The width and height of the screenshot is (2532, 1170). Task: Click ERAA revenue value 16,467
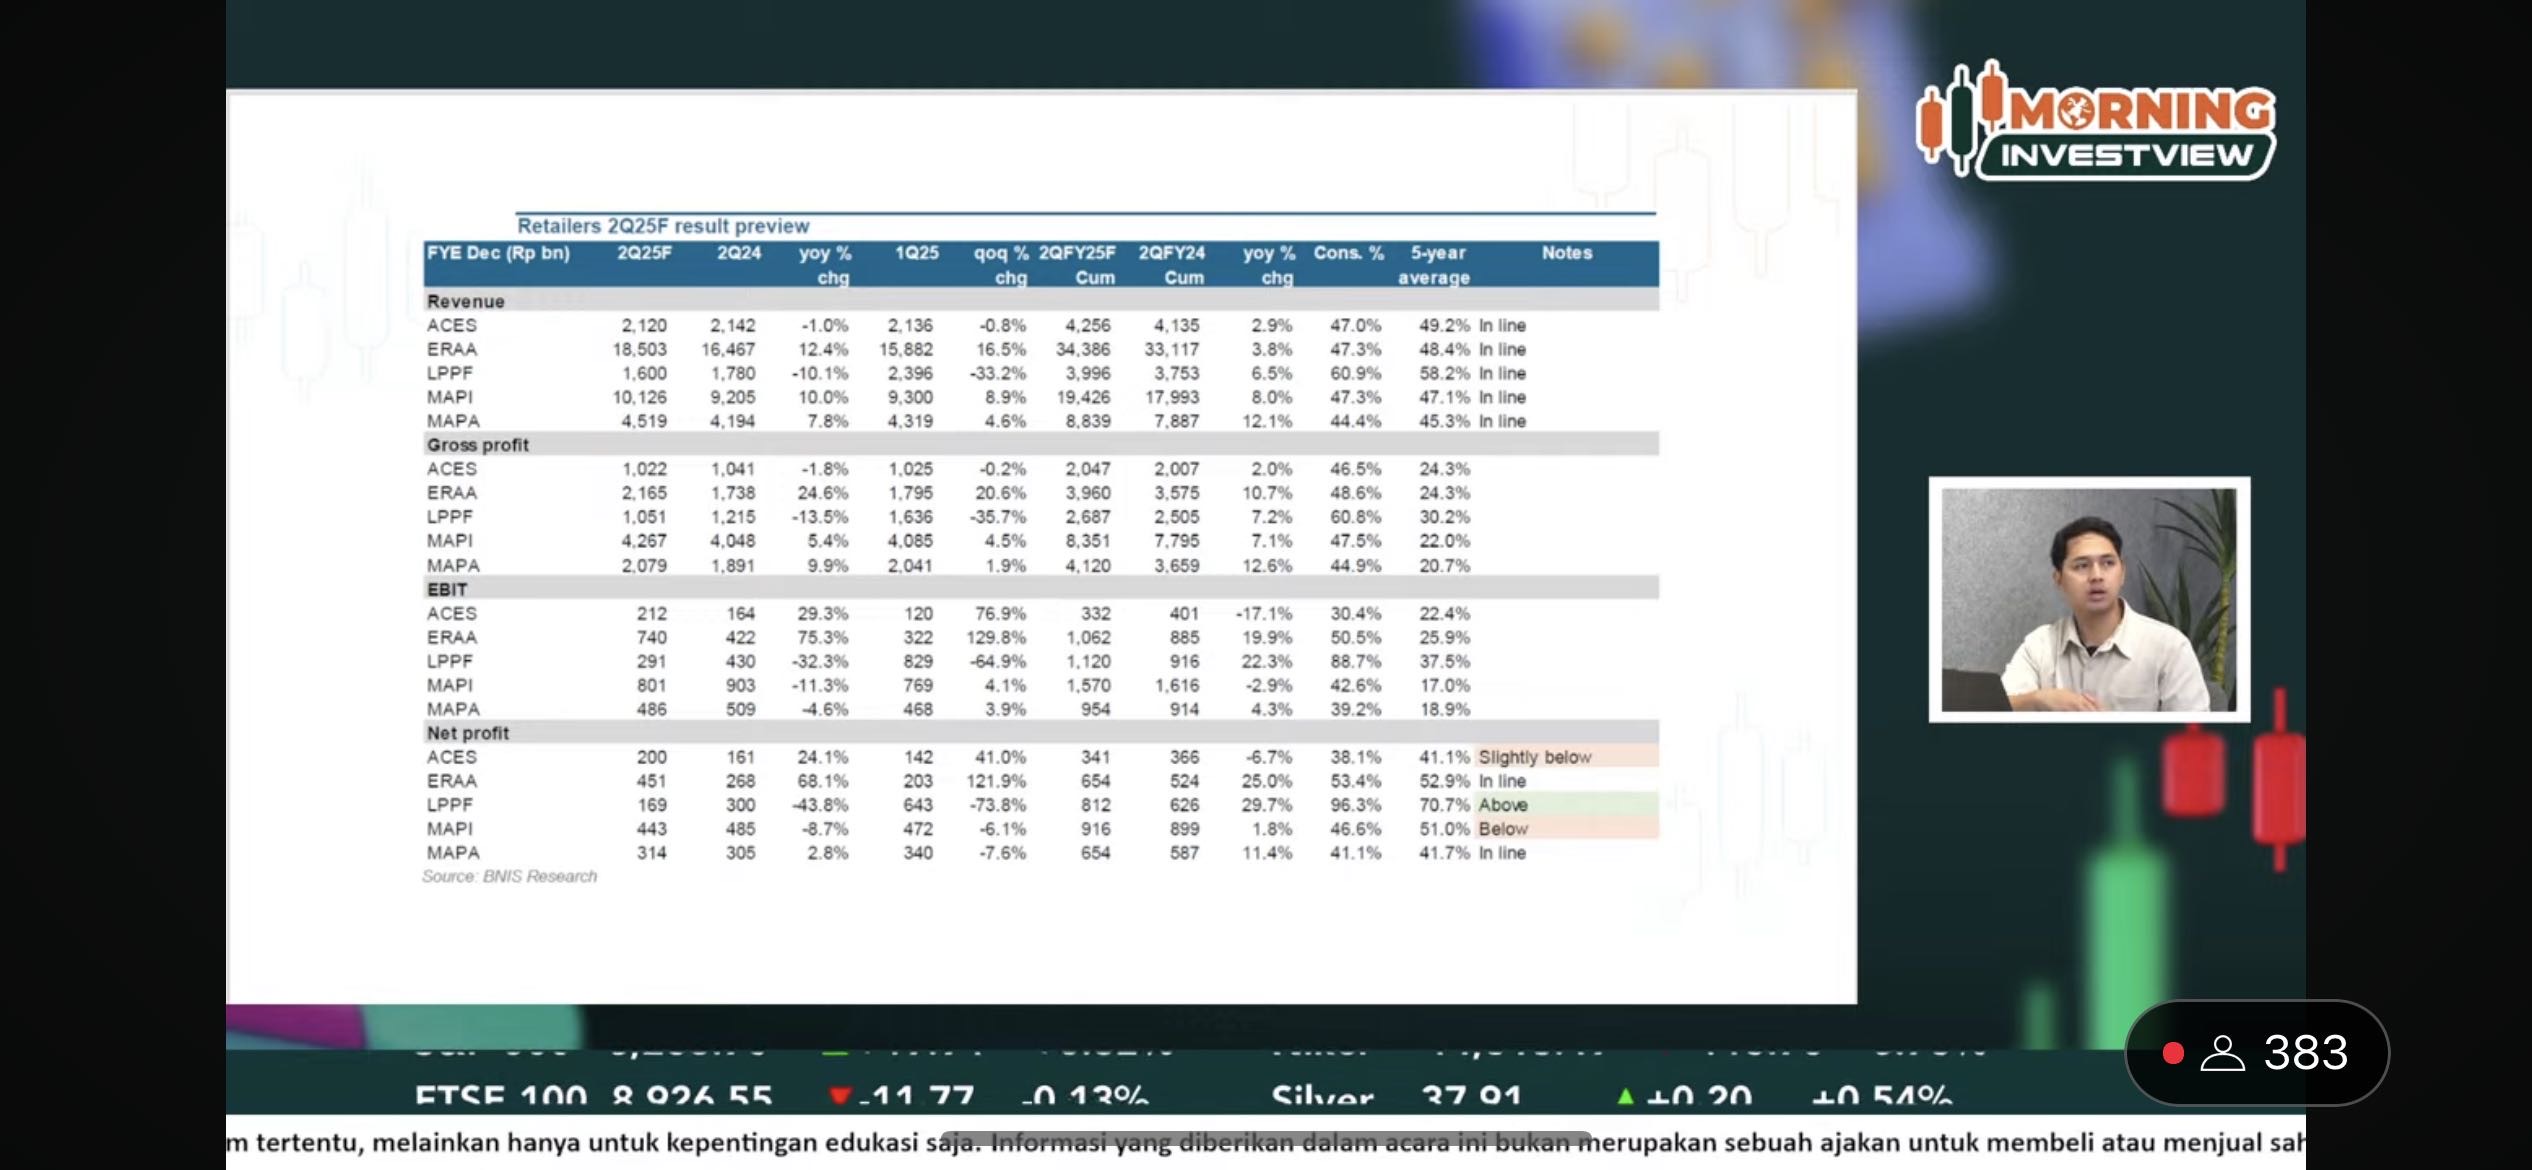coord(728,349)
